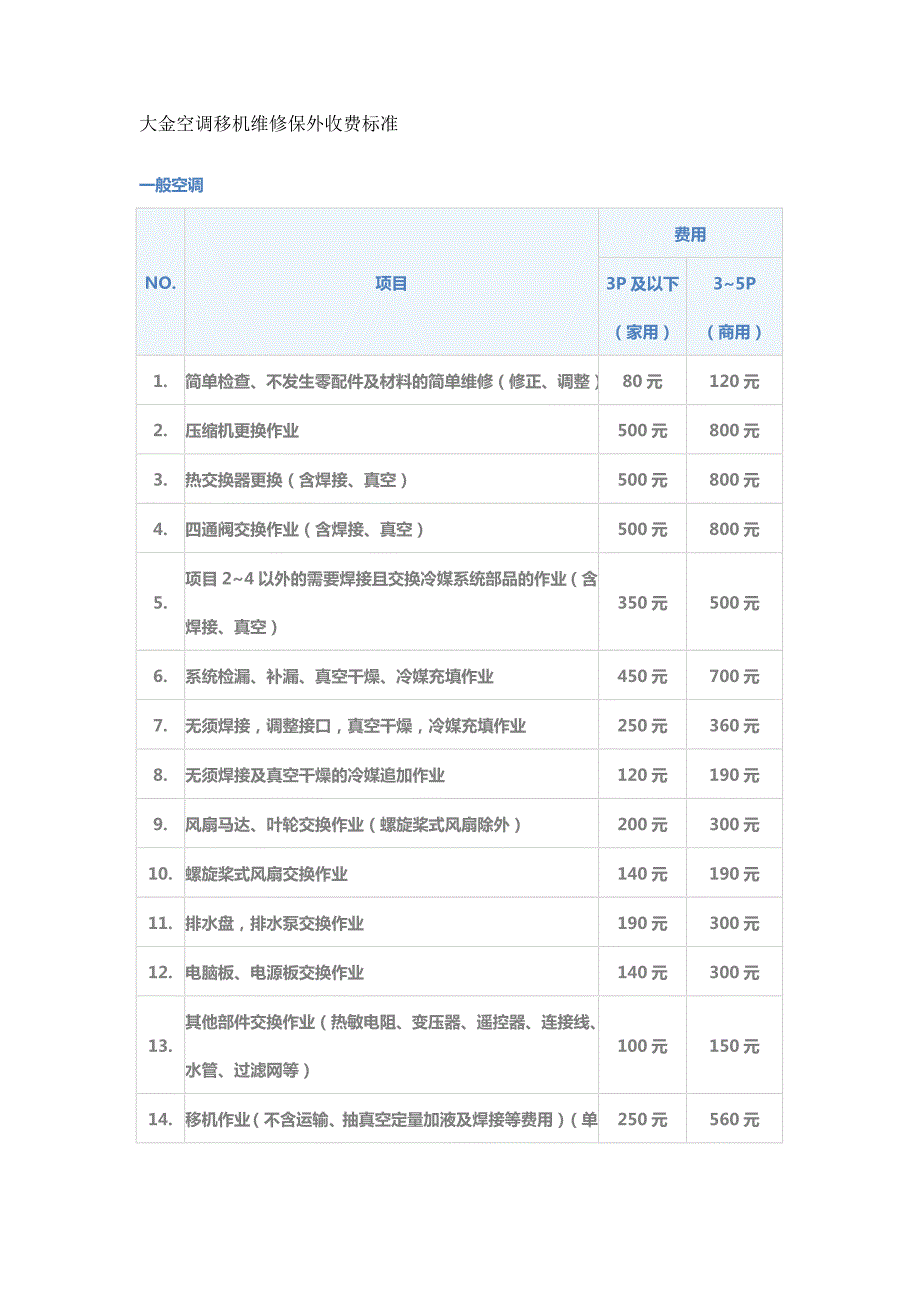Viewport: 920px width, 1302px height.
Task: Select the 3~5P(商用) column header
Action: (734, 307)
